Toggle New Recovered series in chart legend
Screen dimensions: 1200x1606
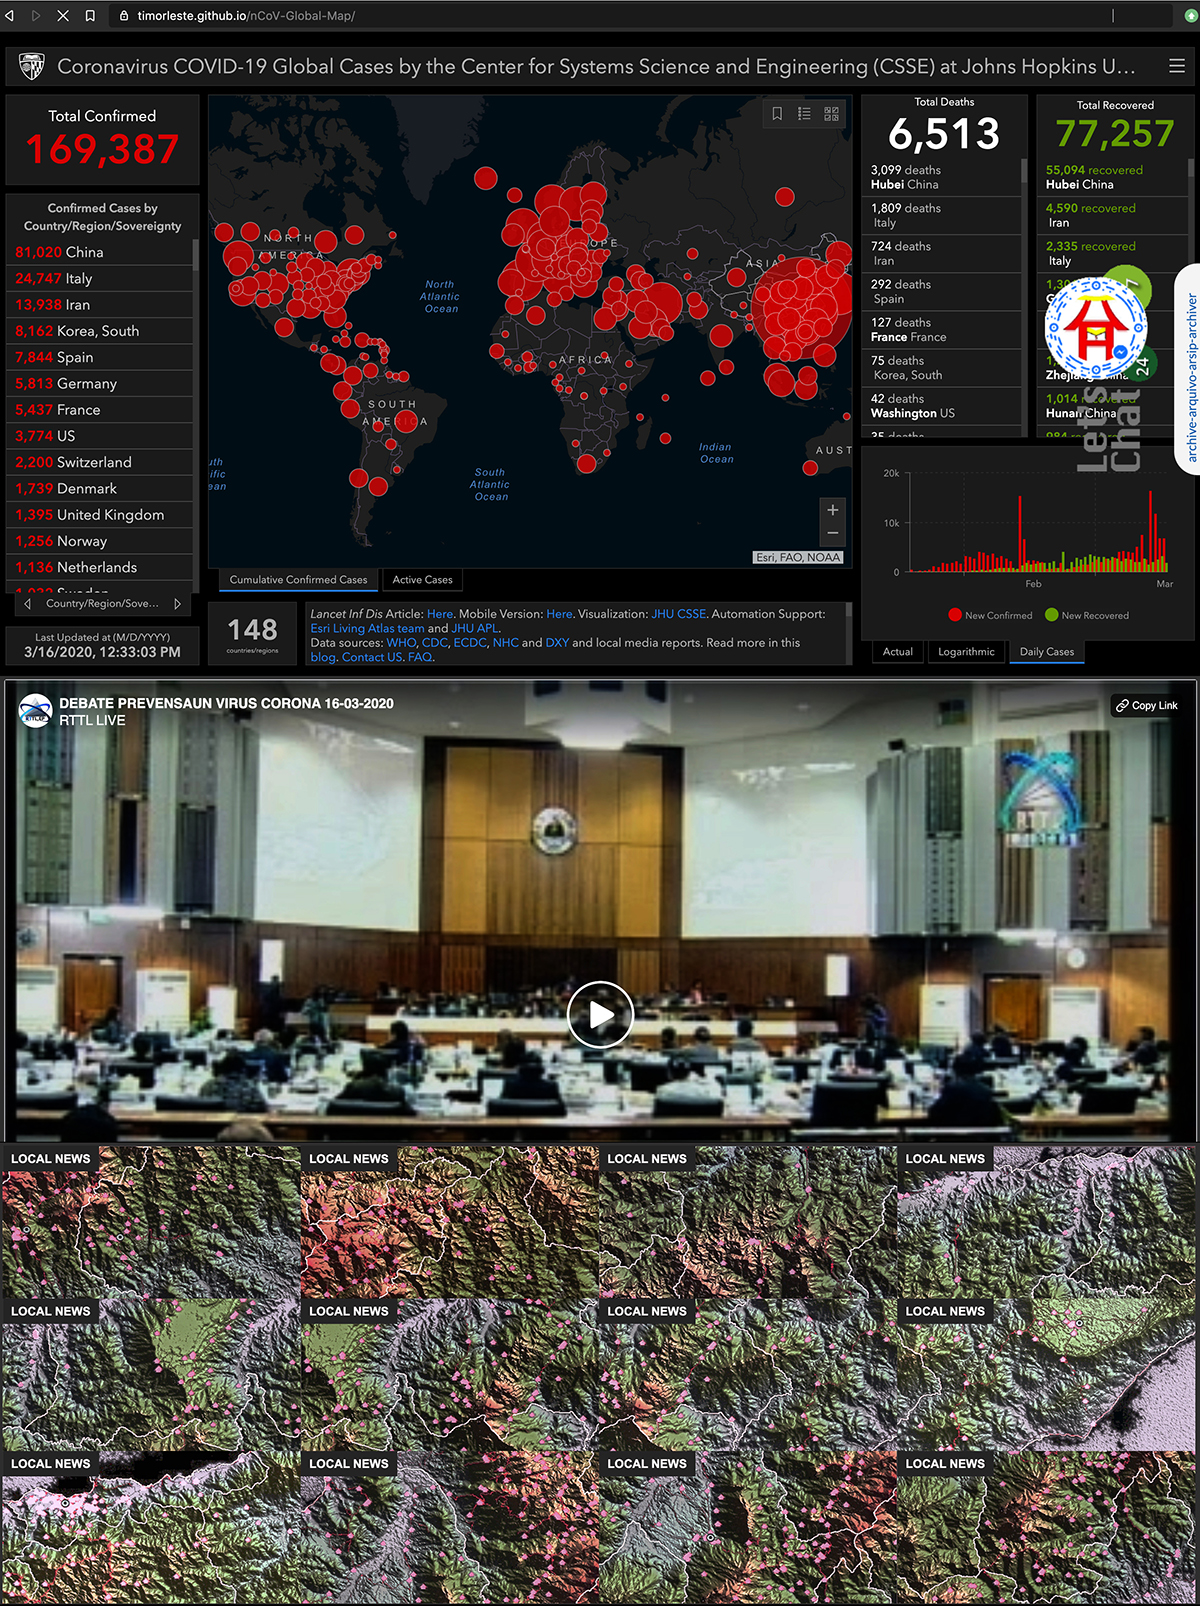click(1087, 616)
